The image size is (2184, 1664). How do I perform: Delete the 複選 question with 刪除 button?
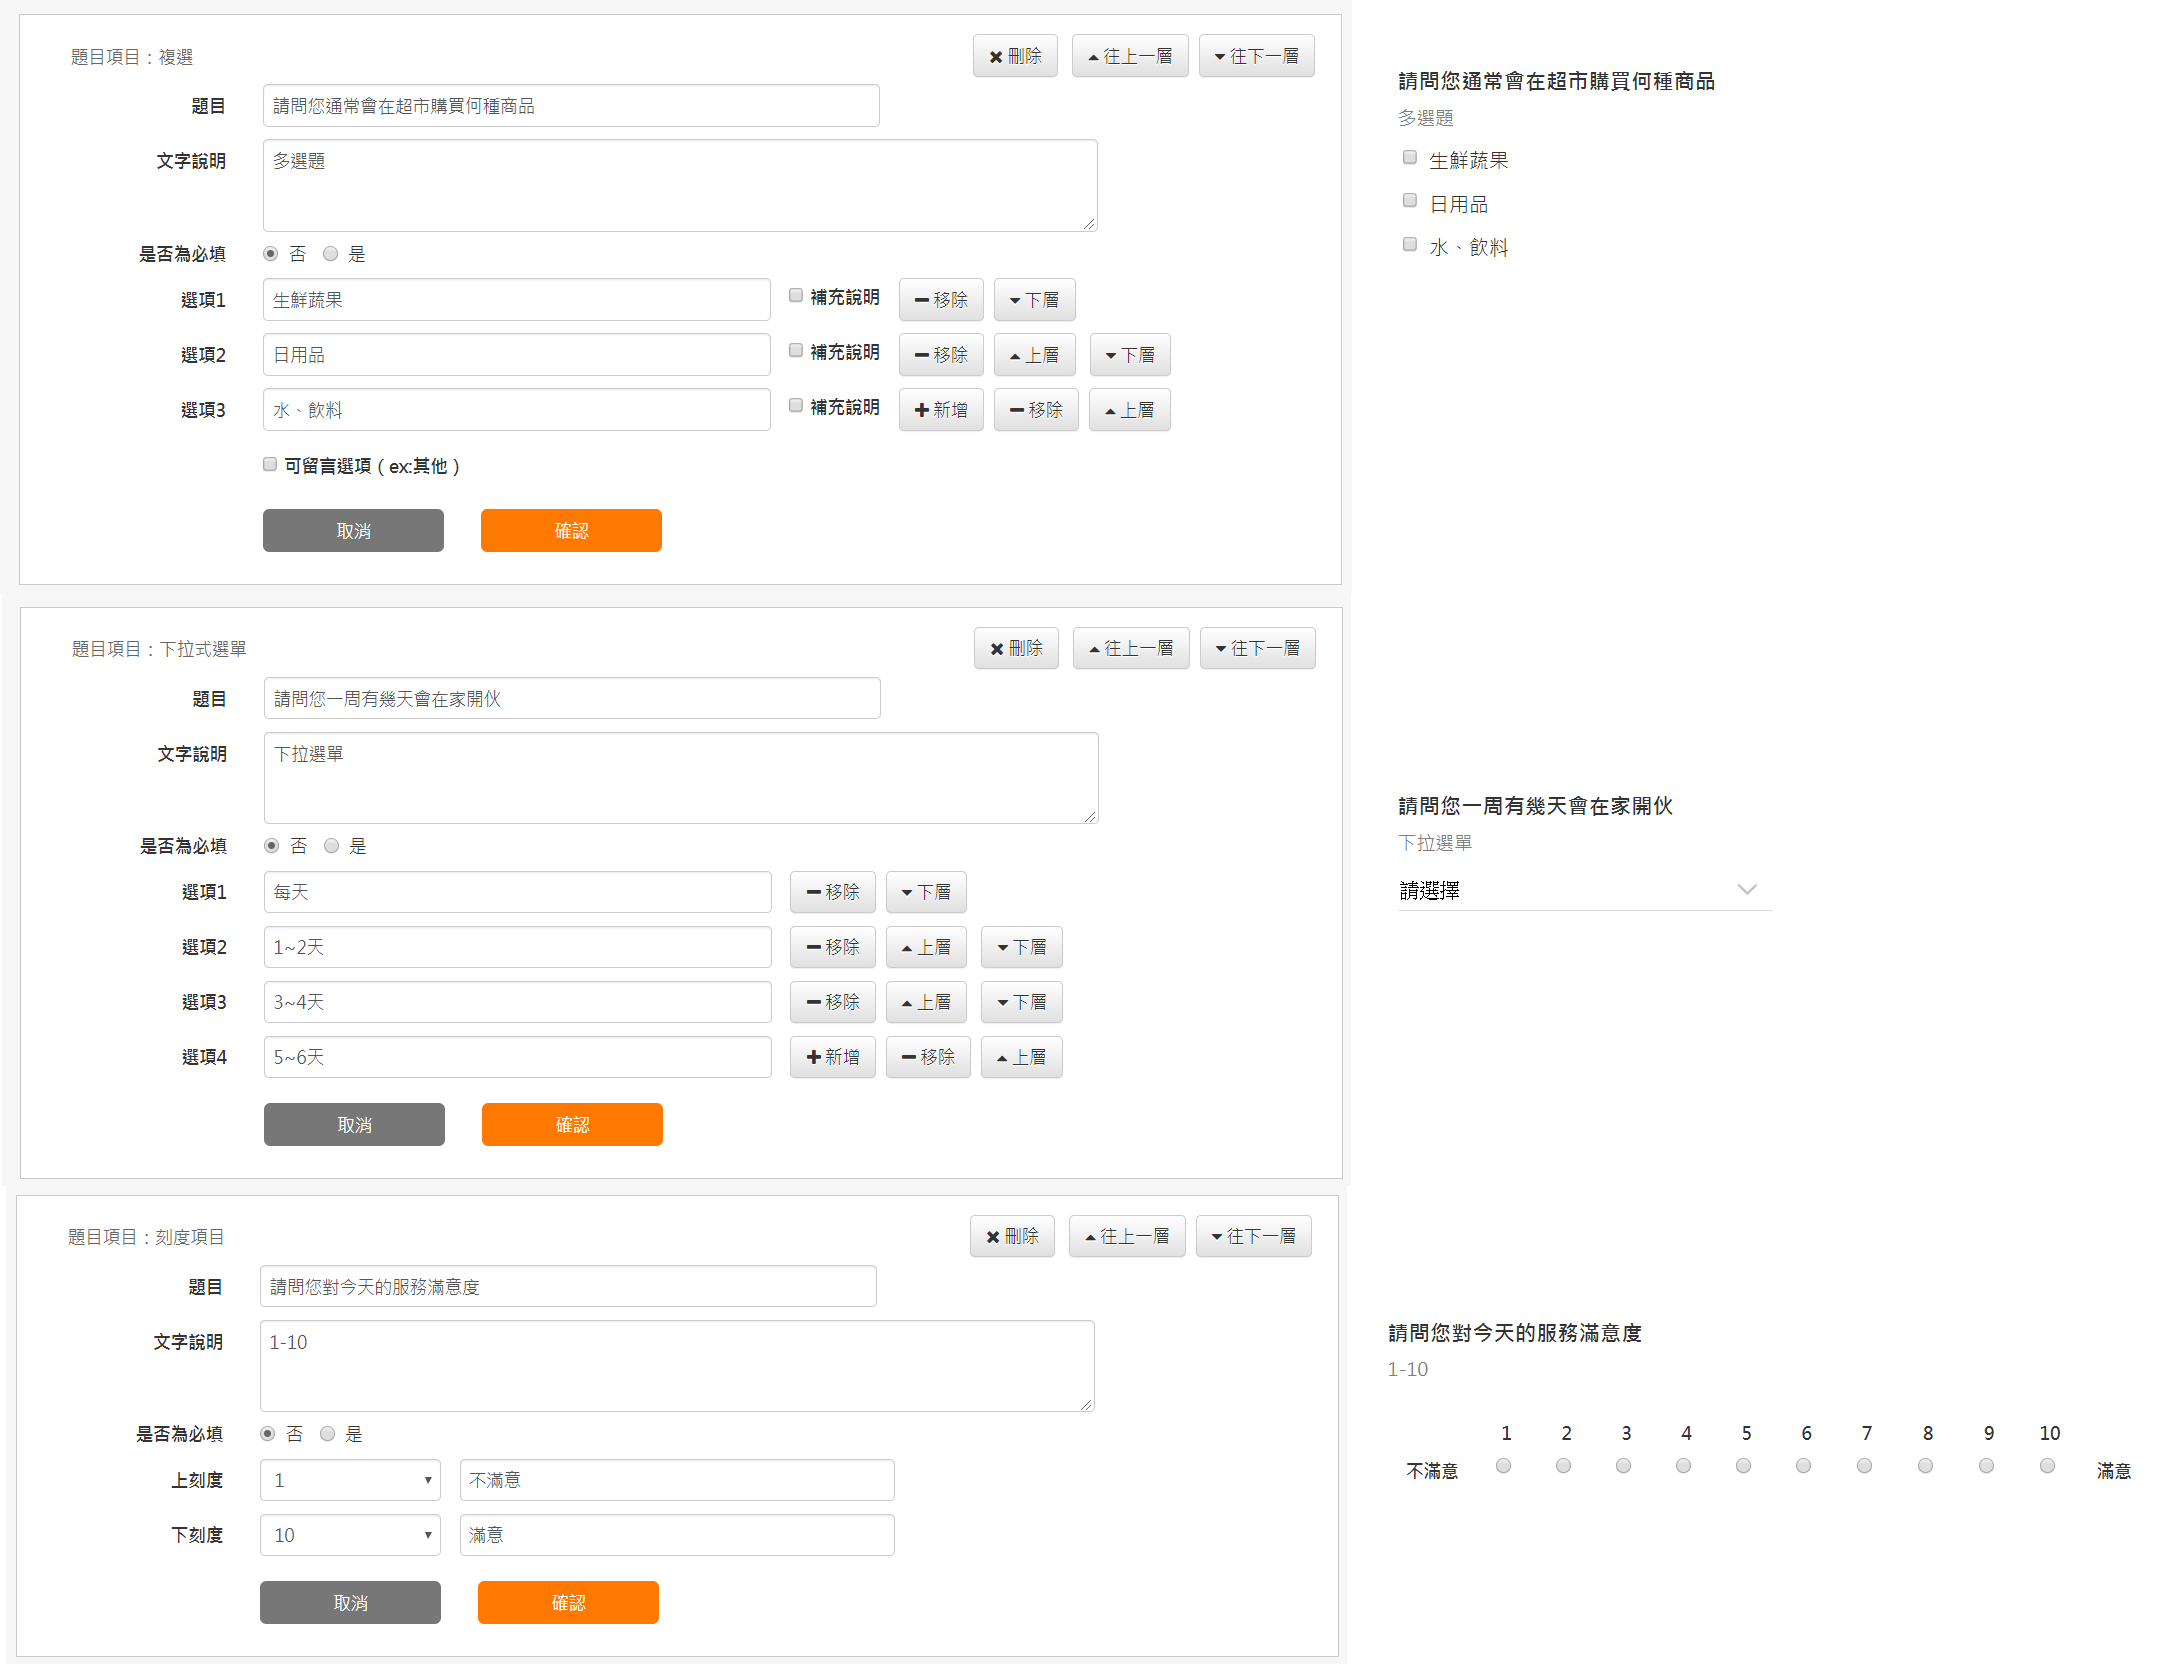(x=1014, y=56)
